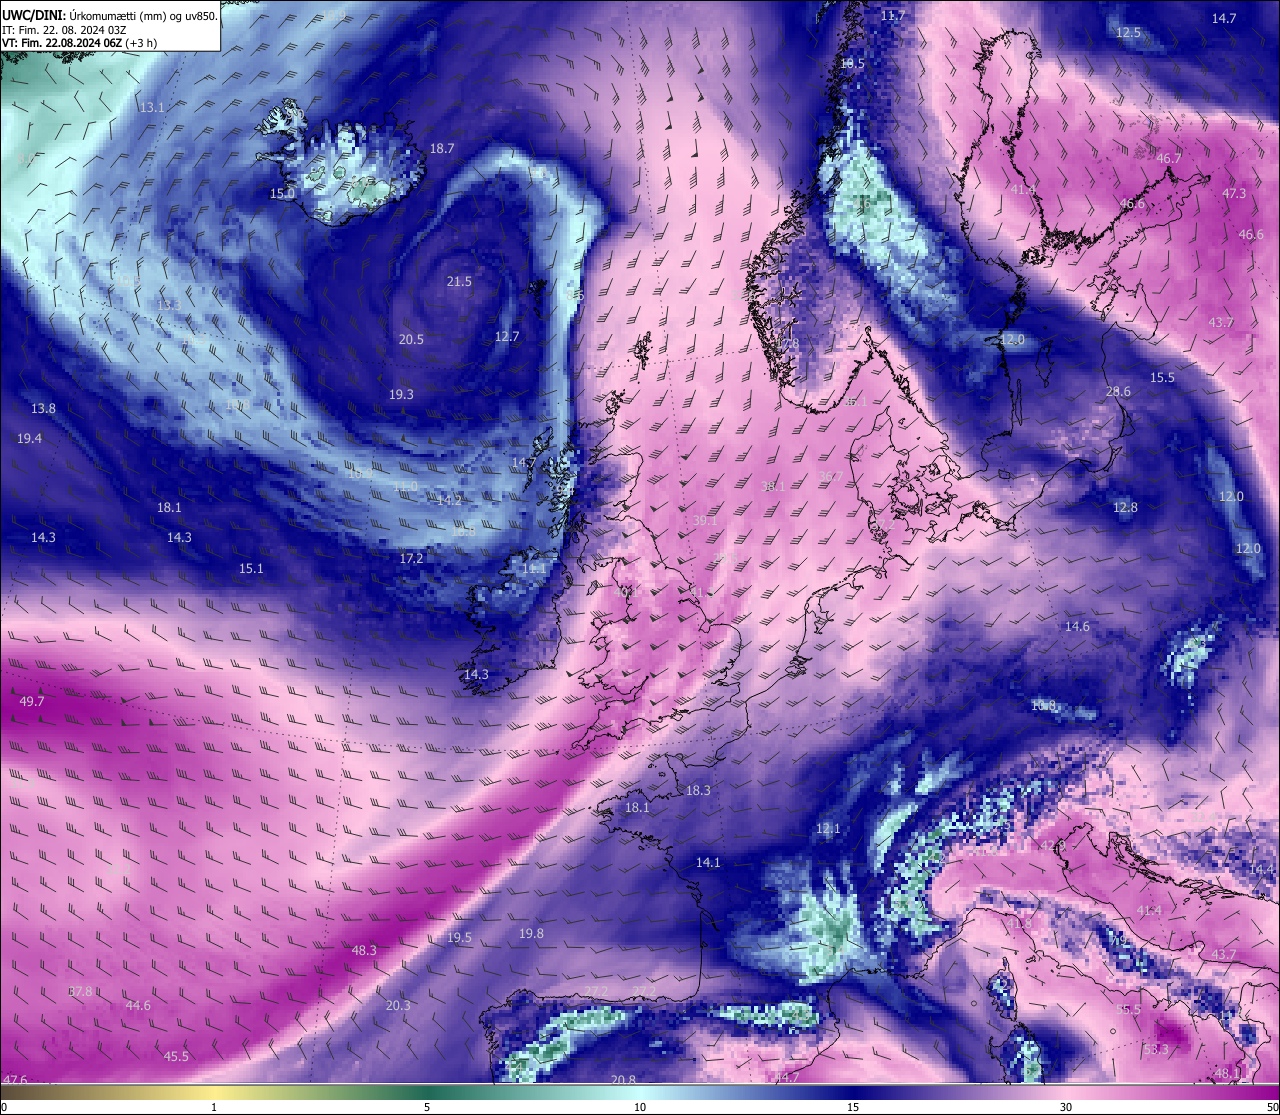Click the 48.1 value label
The height and width of the screenshot is (1115, 1280).
click(1227, 1074)
